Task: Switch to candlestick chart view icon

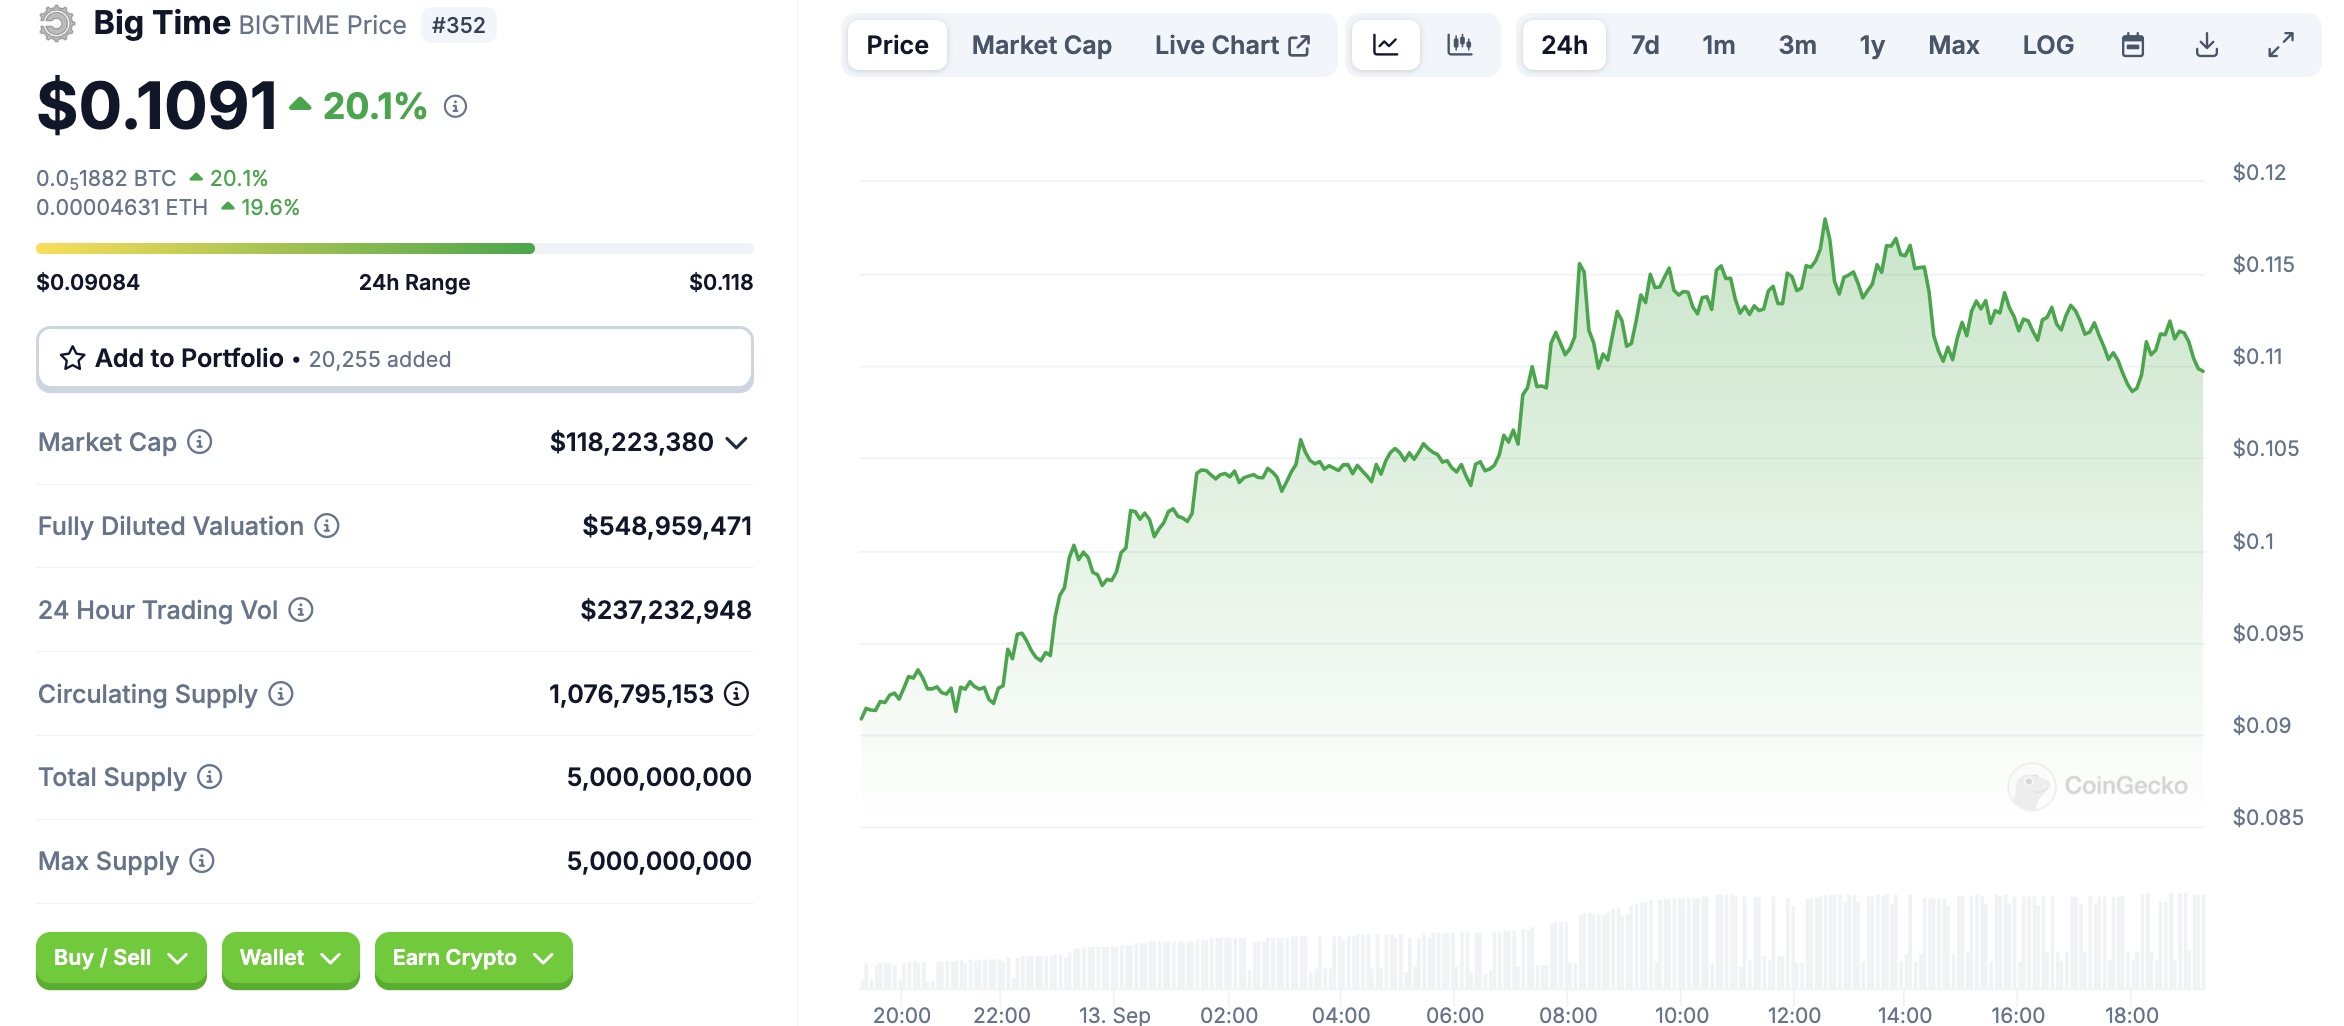Action: [1459, 45]
